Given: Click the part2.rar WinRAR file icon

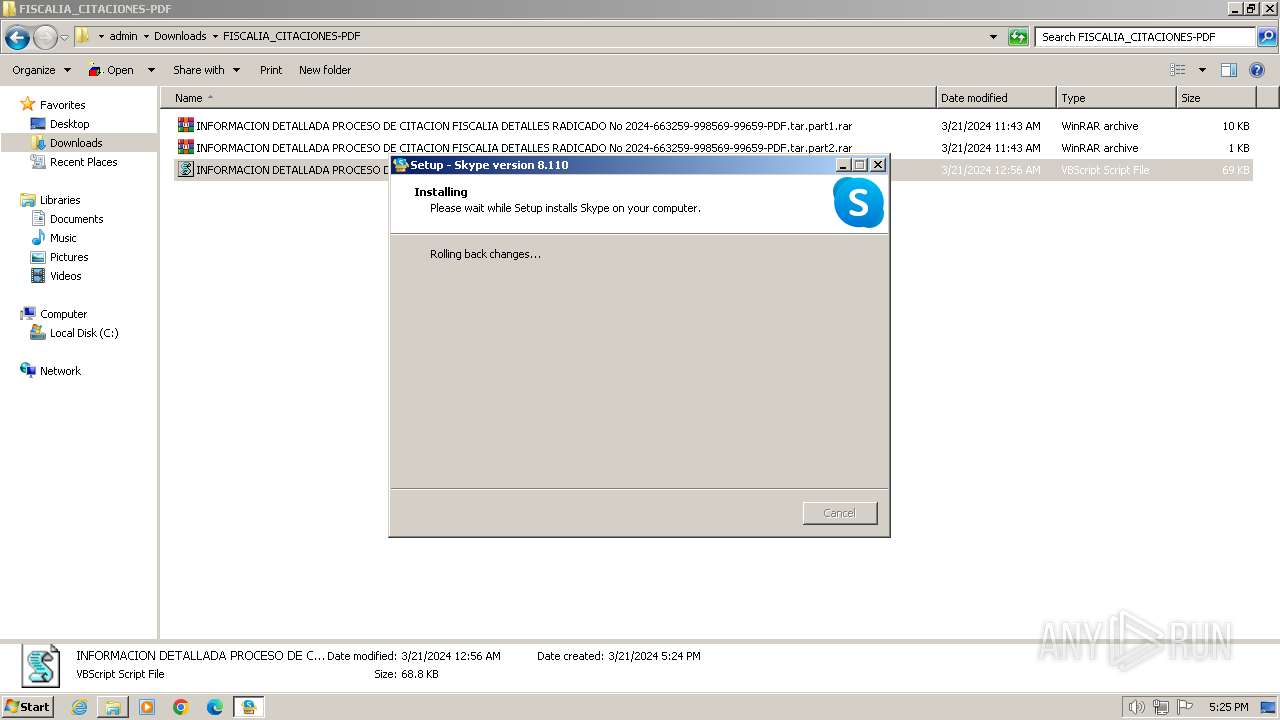Looking at the screenshot, I should click(186, 148).
